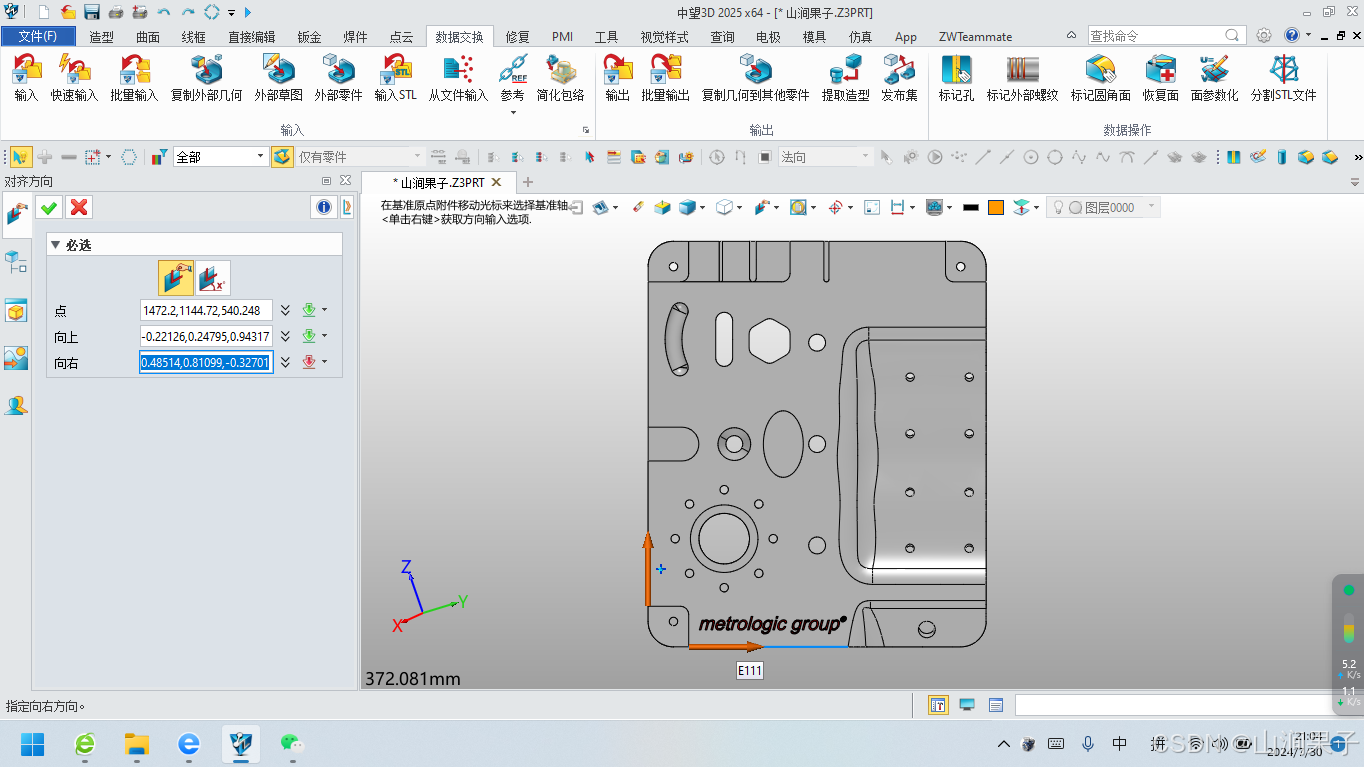Open the PMI ribbon tab
This screenshot has width=1364, height=767.
pos(562,36)
